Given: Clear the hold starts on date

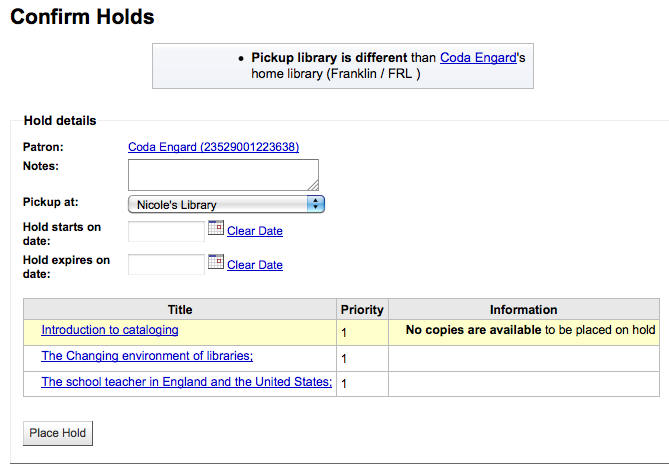Looking at the screenshot, I should (255, 231).
